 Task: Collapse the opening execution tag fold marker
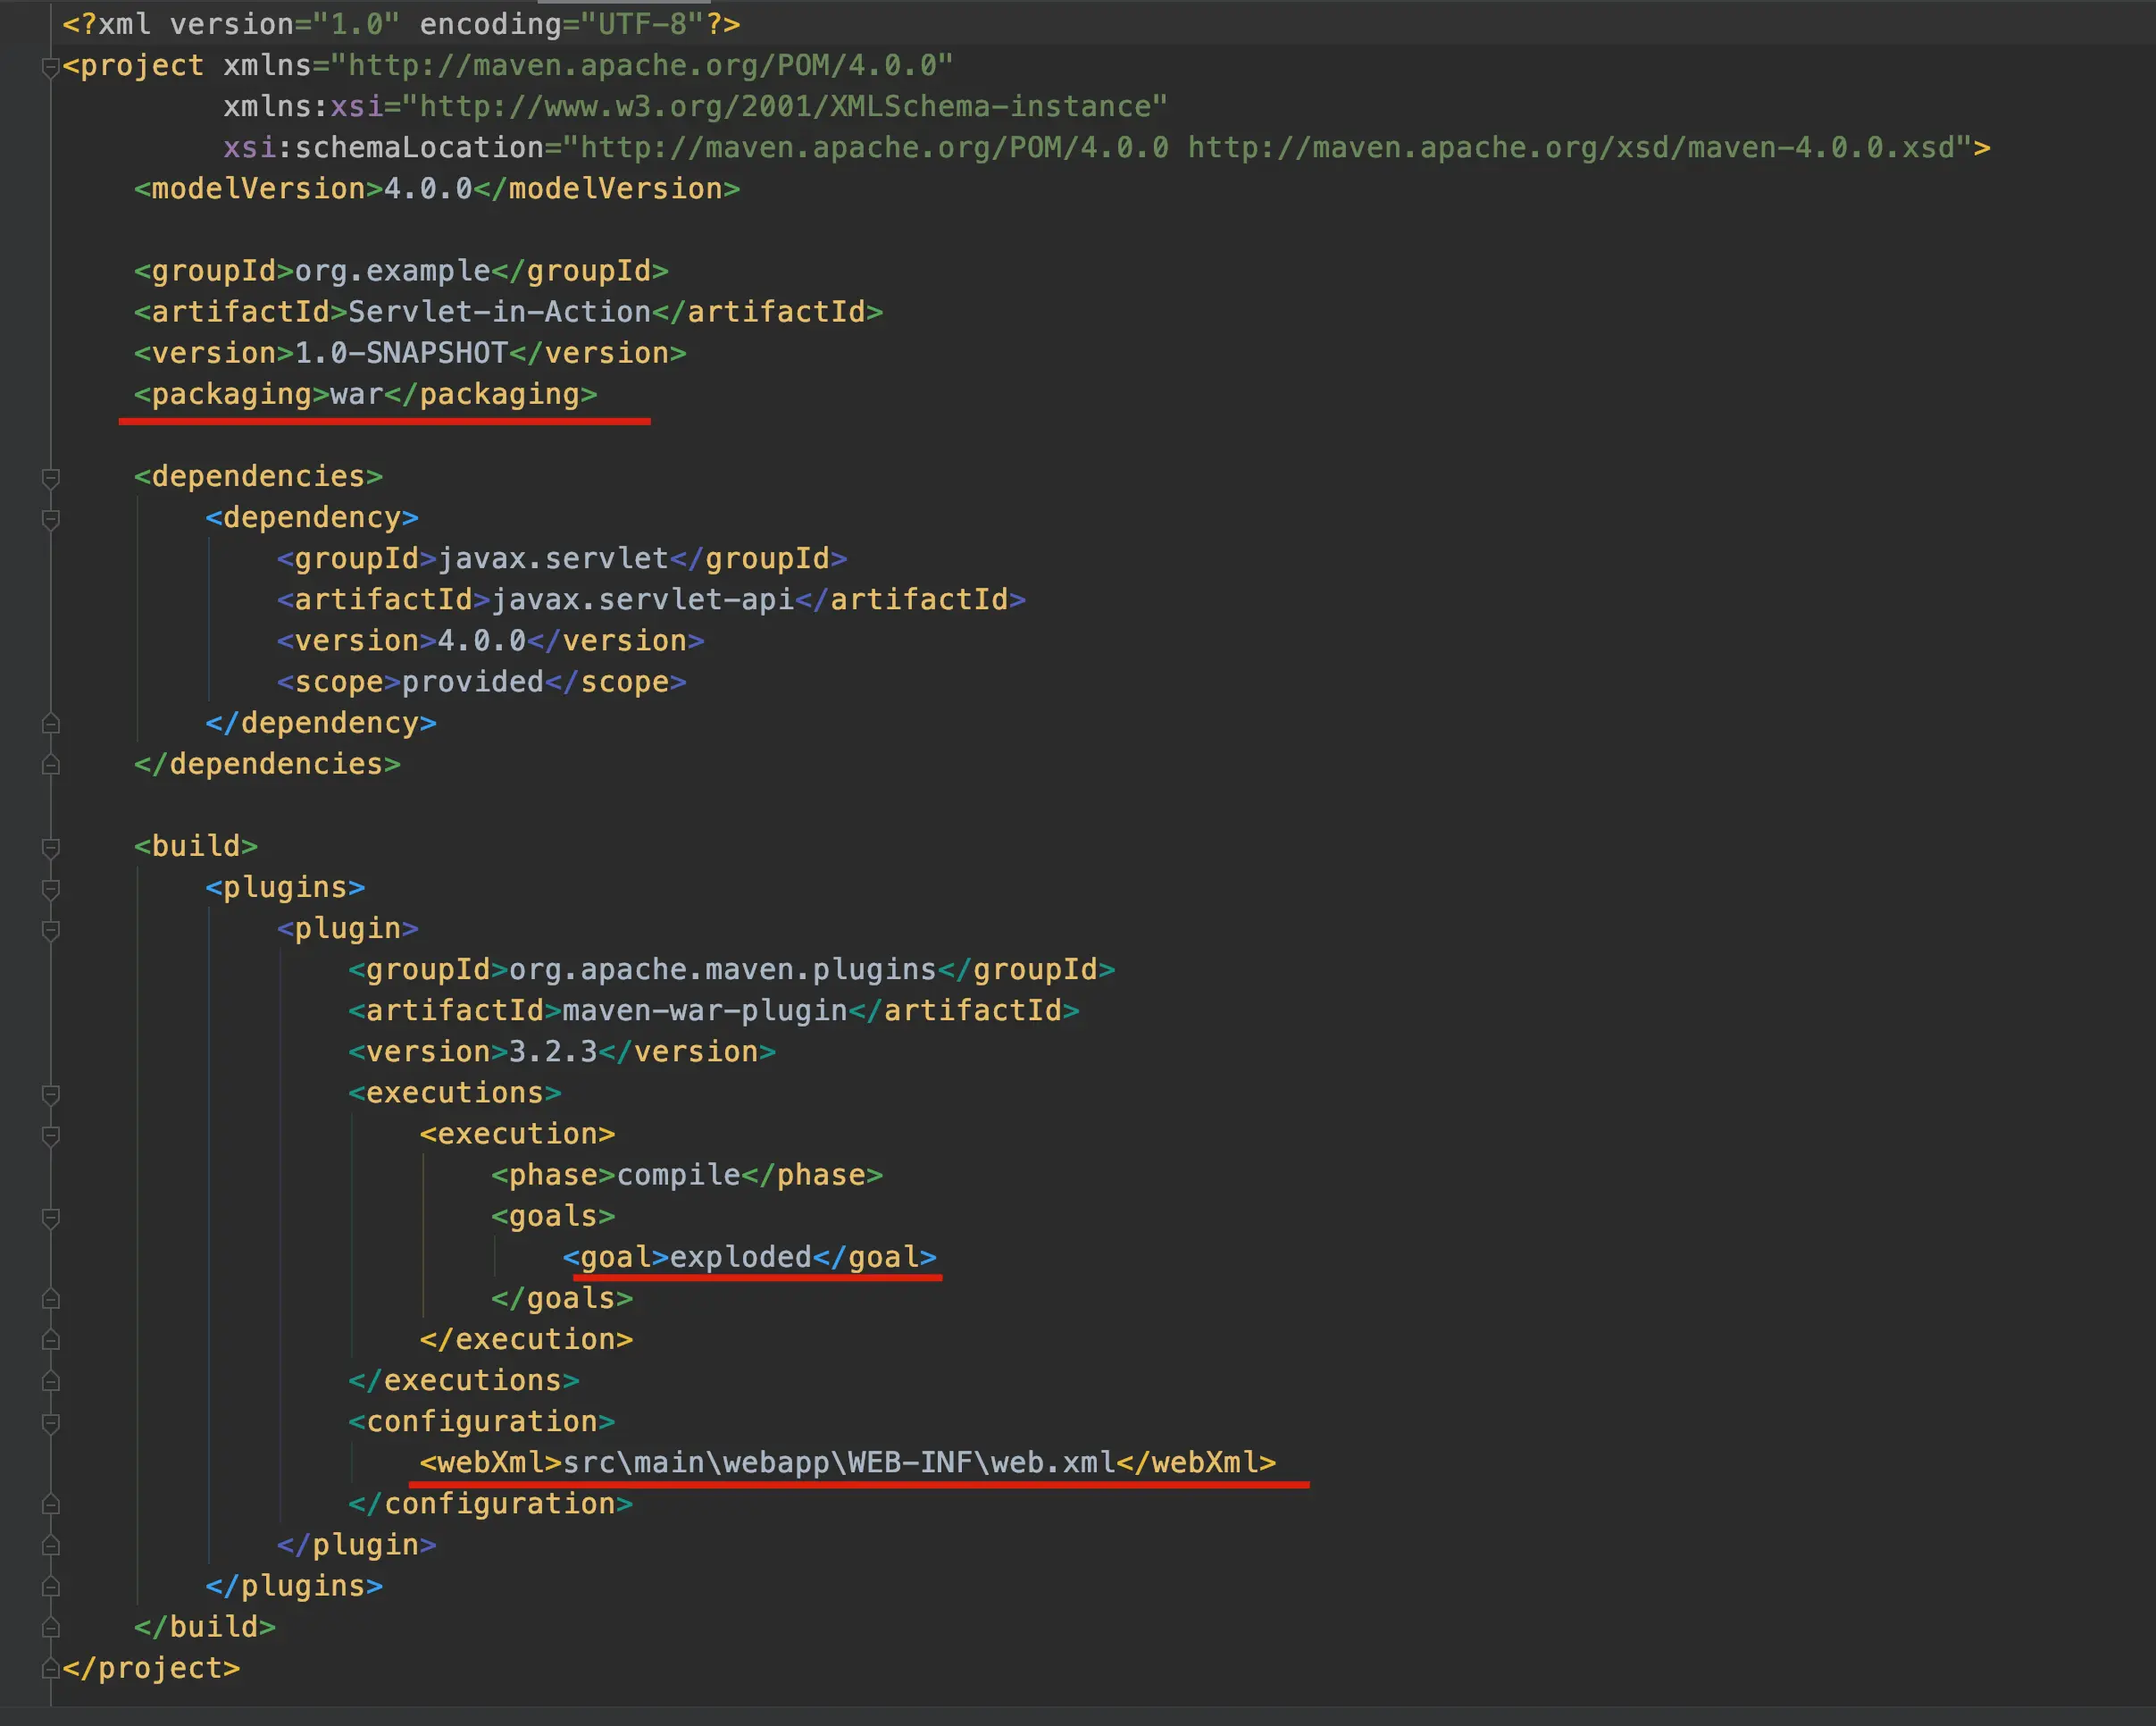click(x=51, y=1135)
